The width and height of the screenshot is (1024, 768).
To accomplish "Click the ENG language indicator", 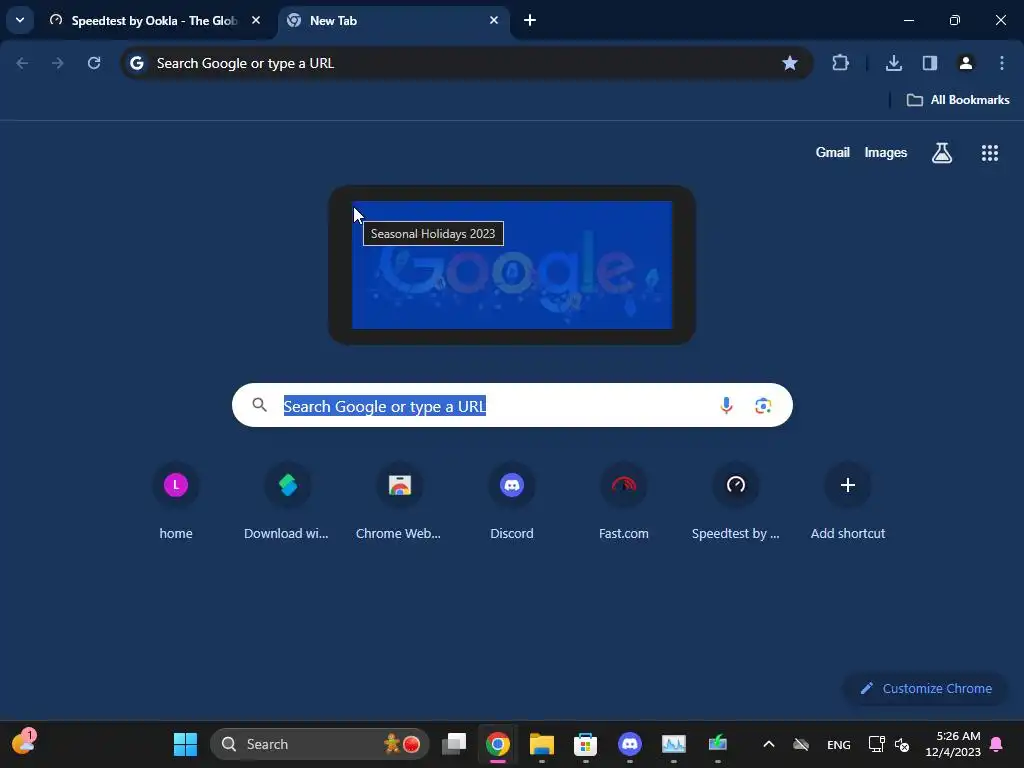I will [x=839, y=744].
